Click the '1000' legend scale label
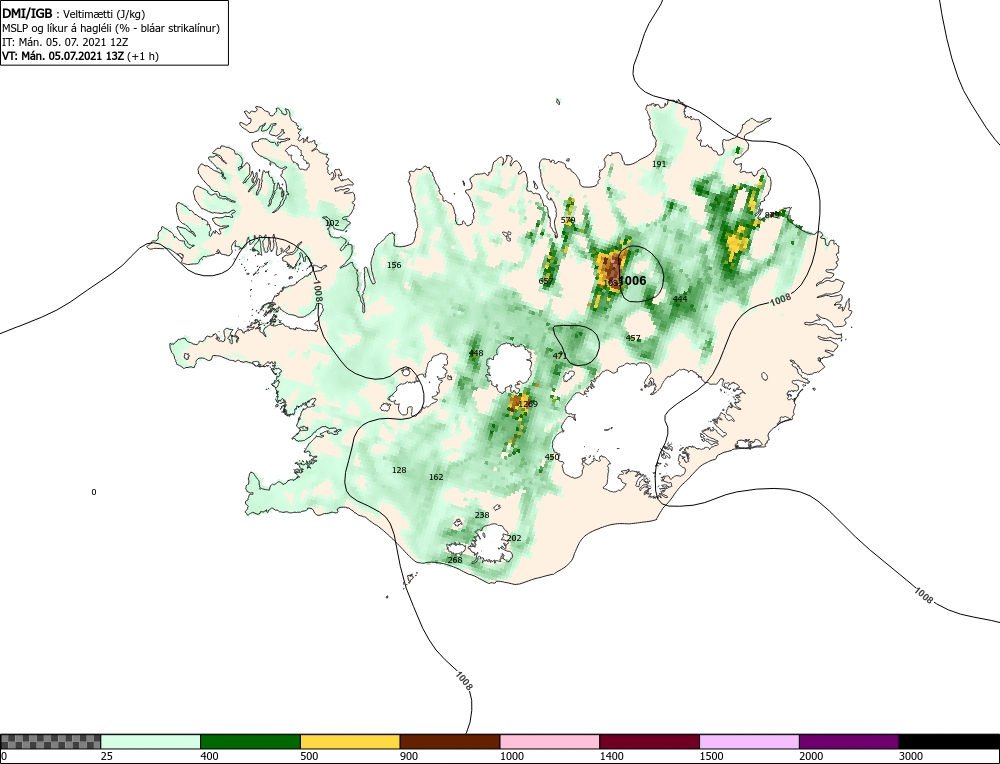Image resolution: width=1000 pixels, height=764 pixels. [511, 756]
